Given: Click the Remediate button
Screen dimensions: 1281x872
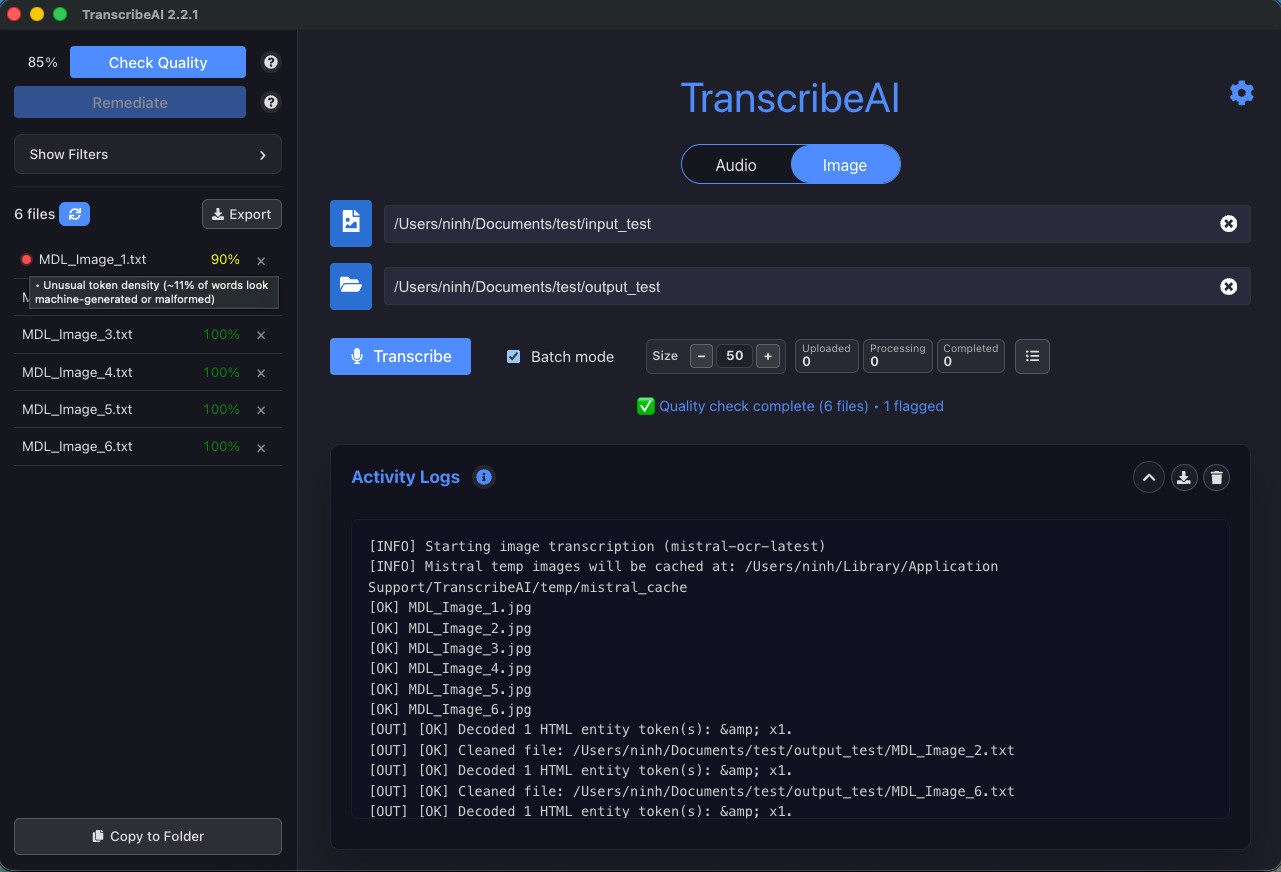Looking at the screenshot, I should click(x=130, y=102).
